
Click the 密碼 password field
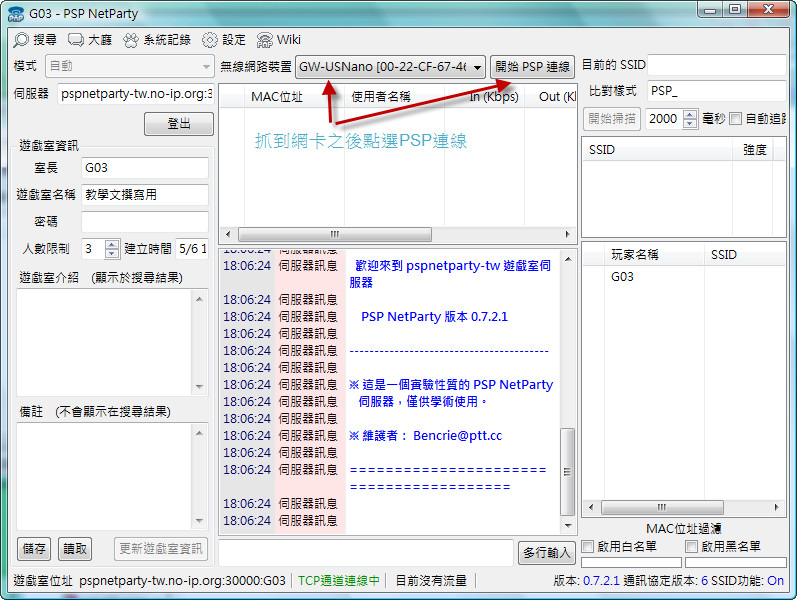pyautogui.click(x=145, y=222)
